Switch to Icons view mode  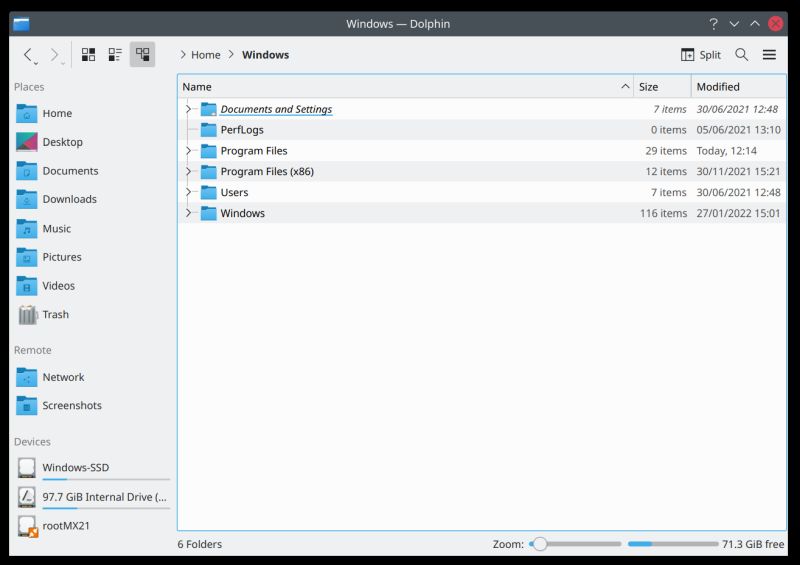coord(89,55)
